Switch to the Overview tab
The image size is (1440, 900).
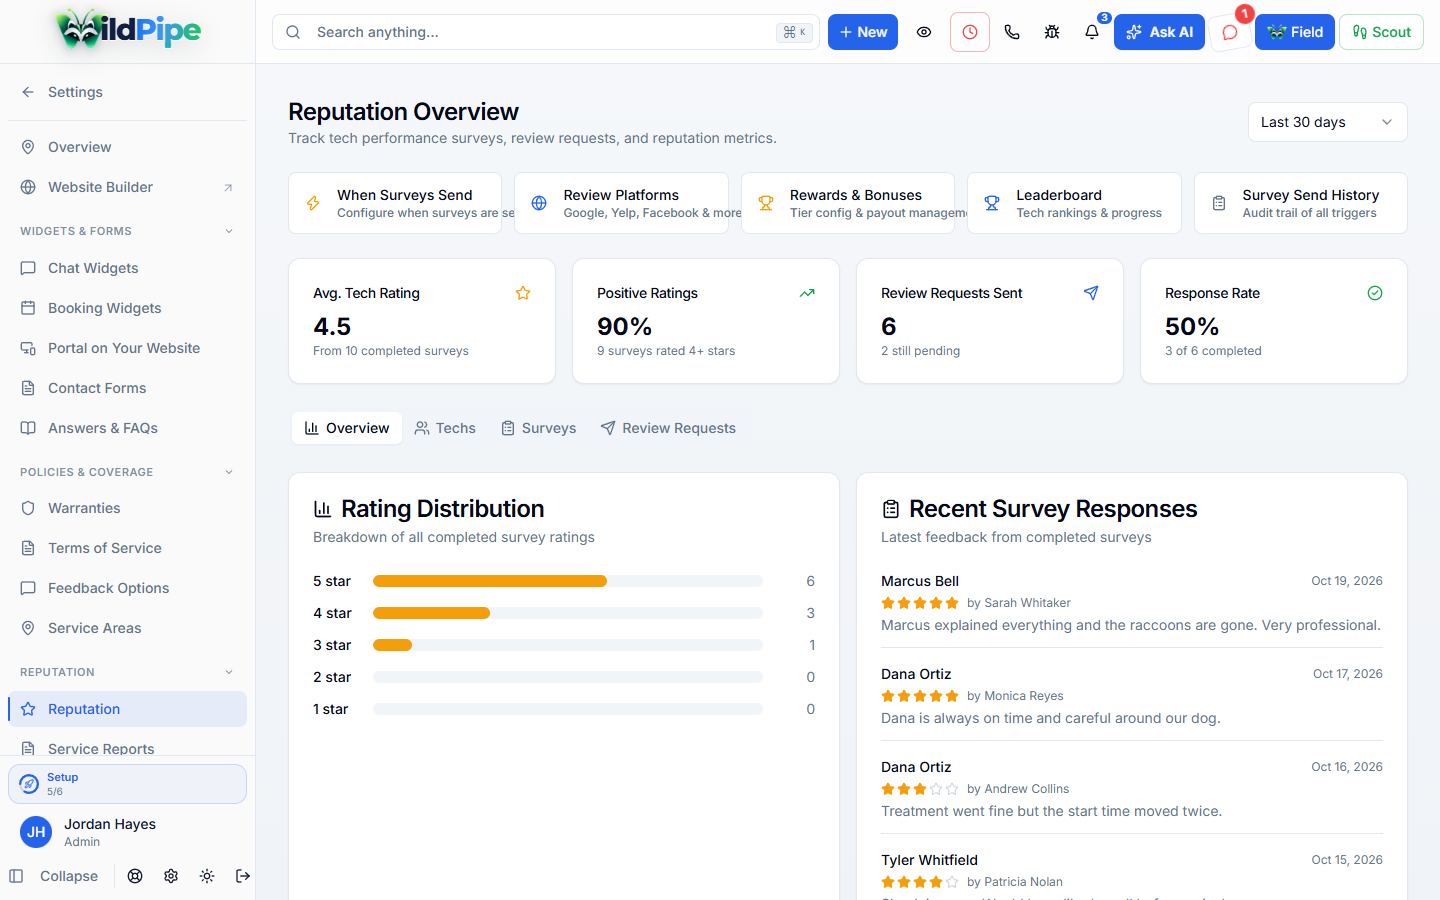point(347,428)
